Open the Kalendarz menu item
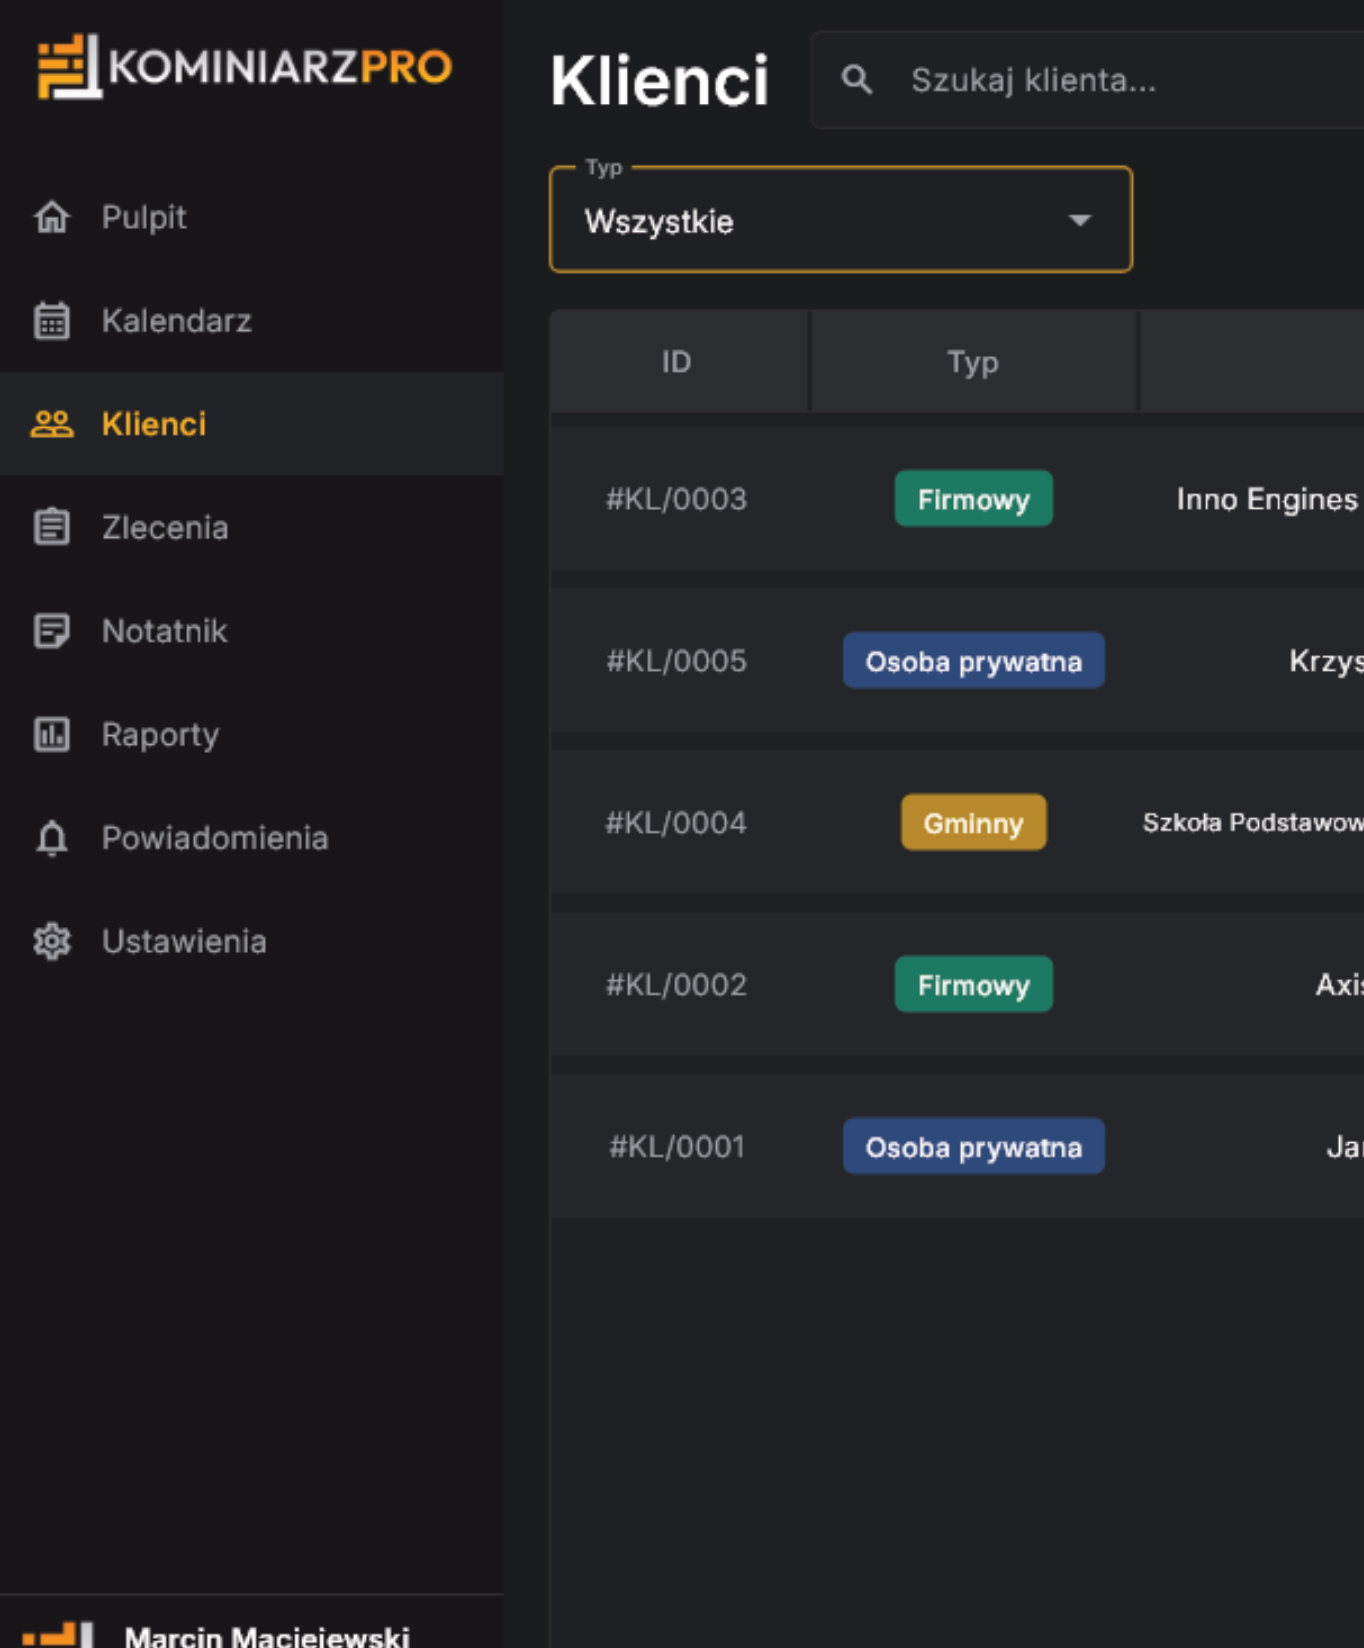 [252, 321]
